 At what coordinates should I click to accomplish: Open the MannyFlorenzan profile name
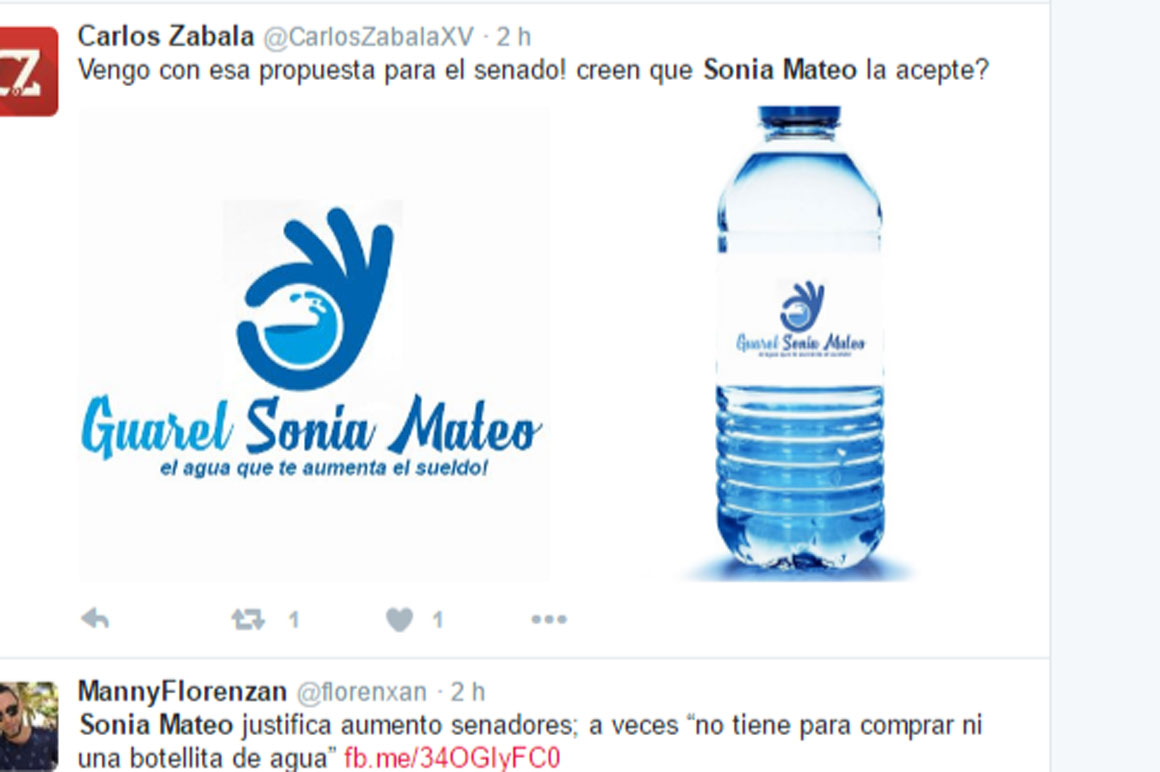coord(182,691)
